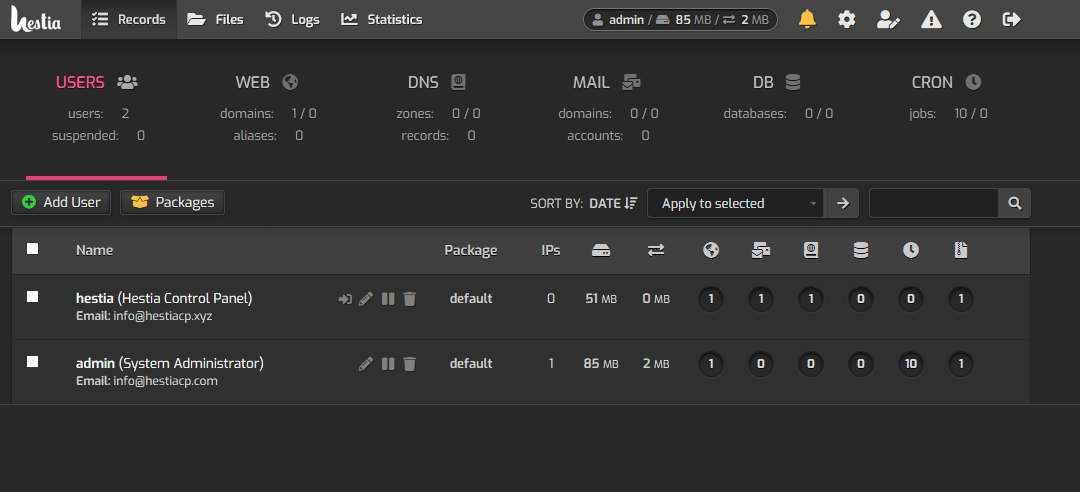This screenshot has width=1080, height=492.
Task: Click the search magnifier button
Action: [x=1015, y=203]
